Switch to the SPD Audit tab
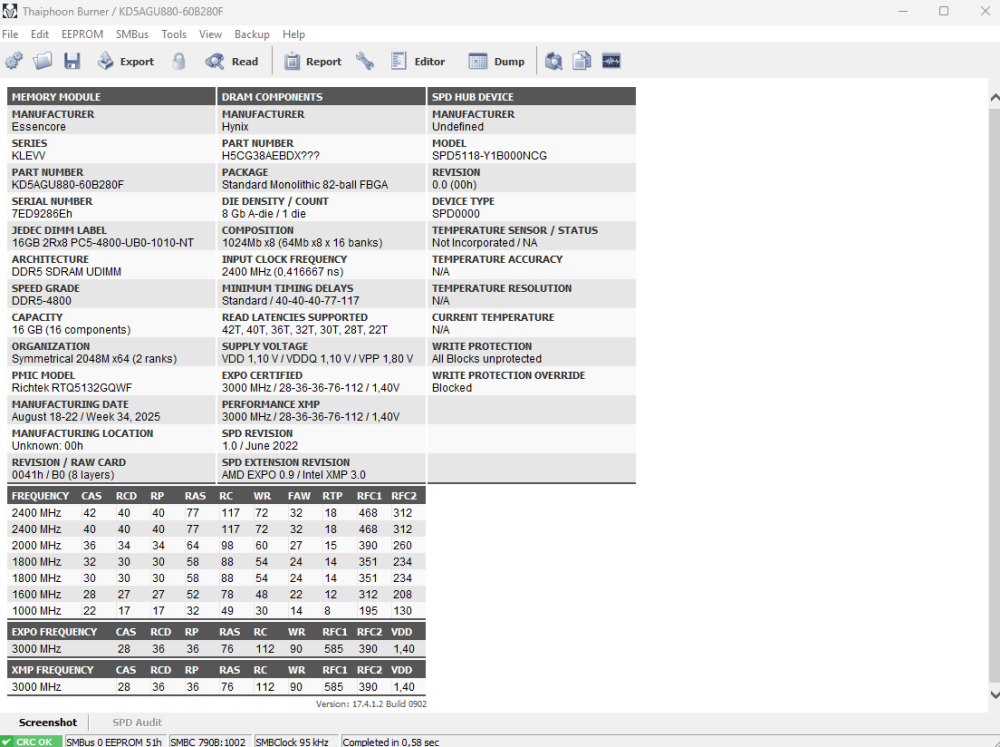1000x747 pixels. (137, 722)
